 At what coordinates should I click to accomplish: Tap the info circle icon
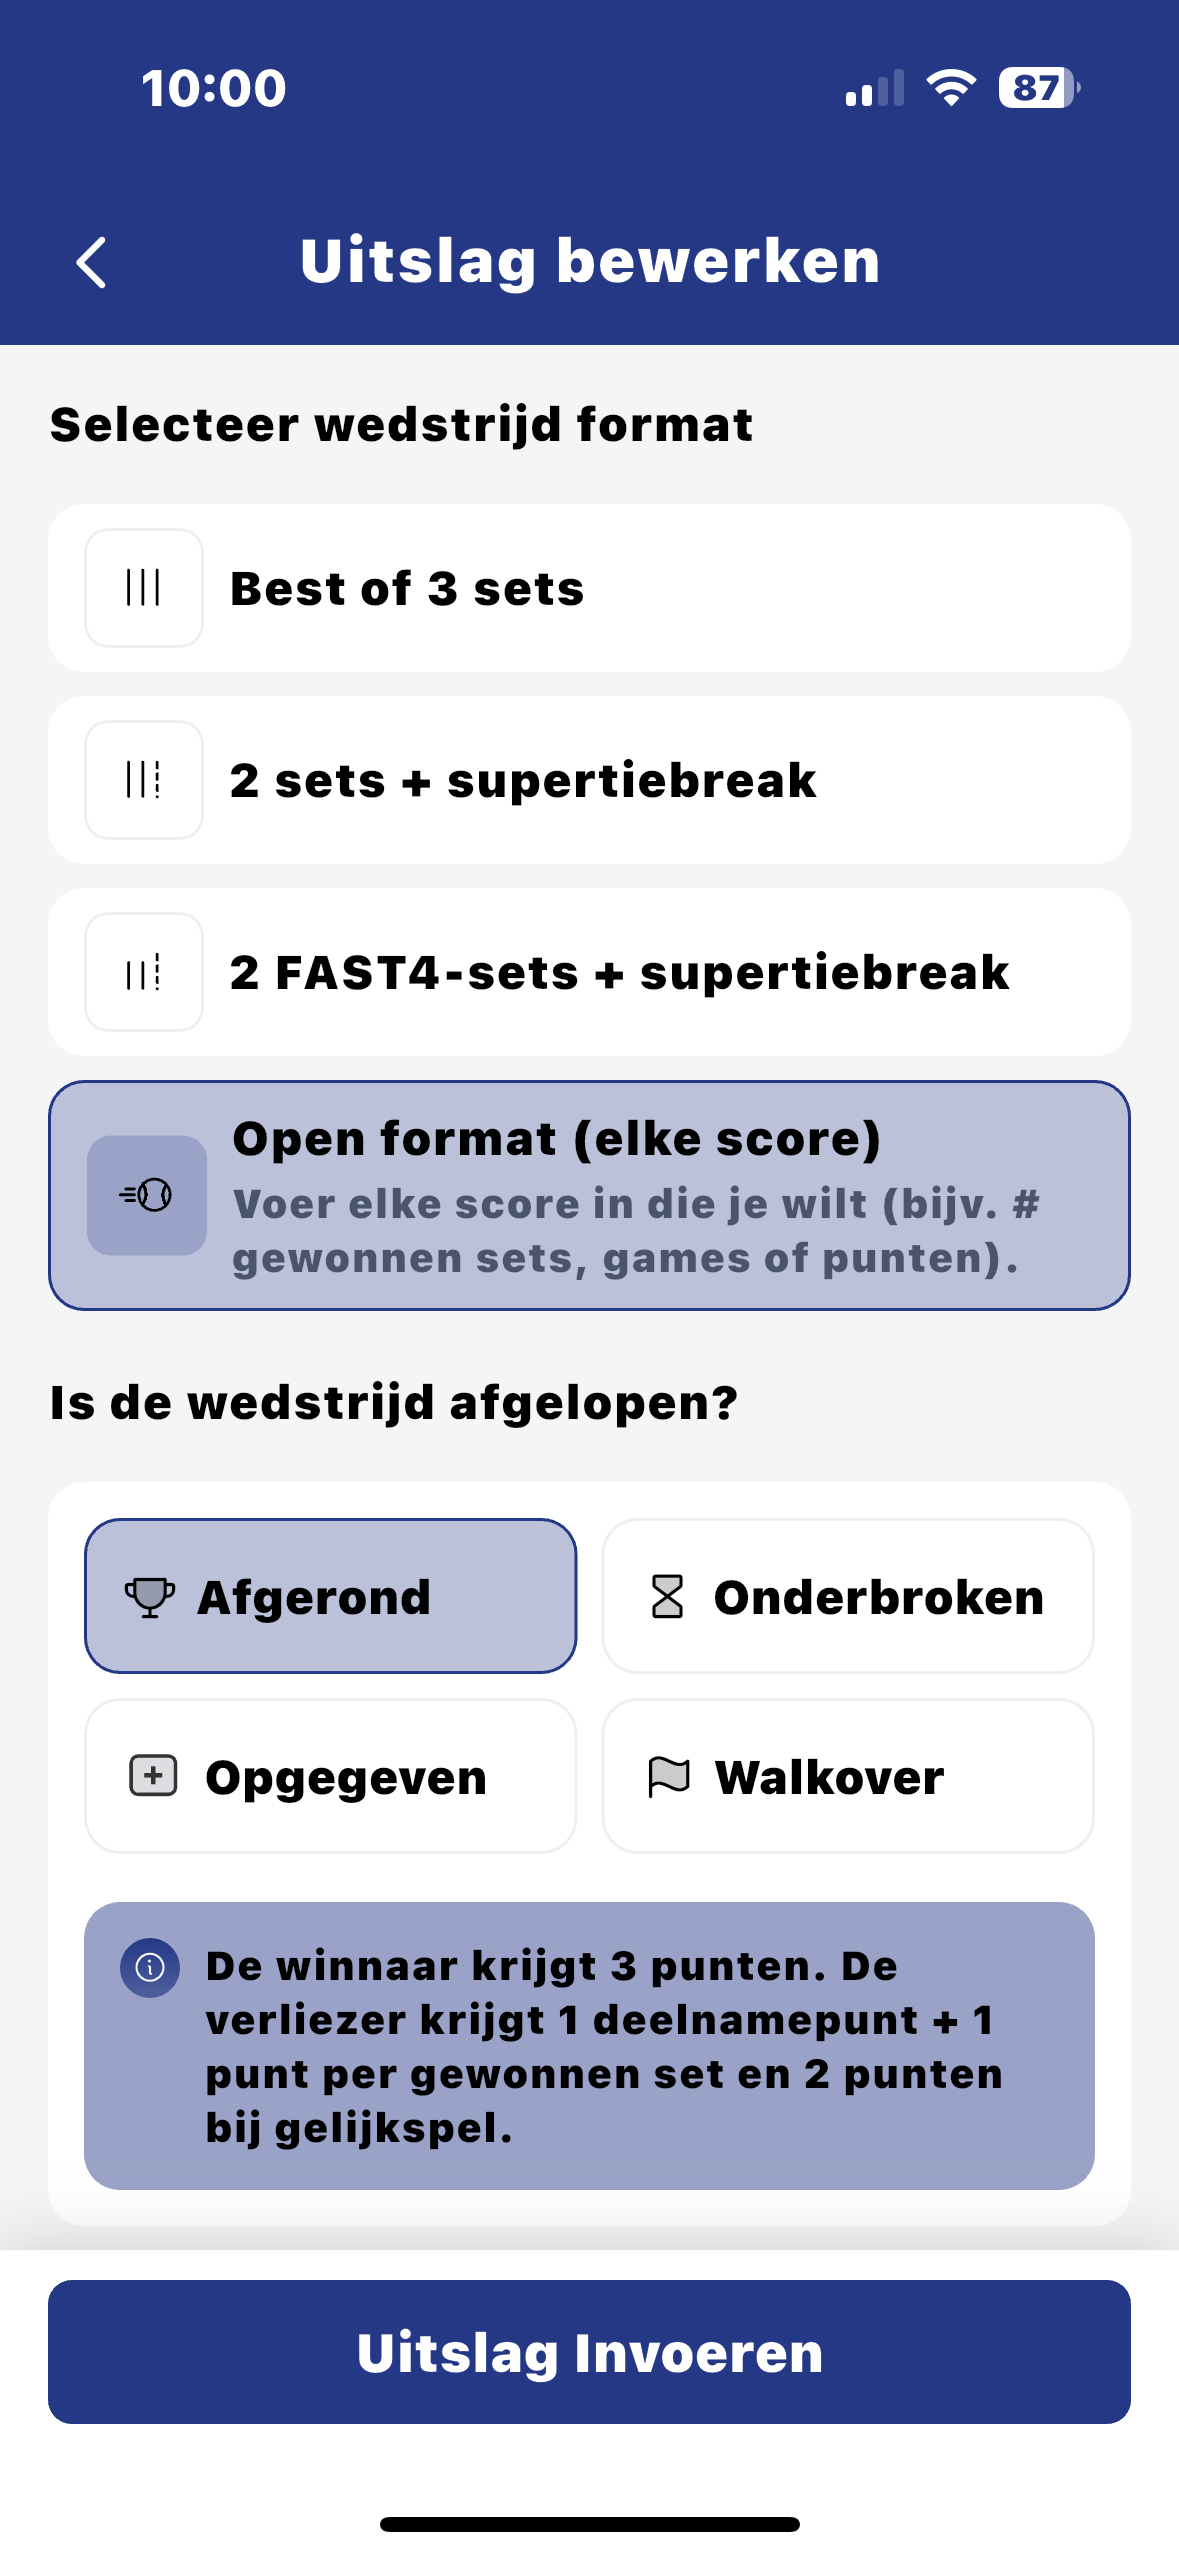(x=150, y=1968)
